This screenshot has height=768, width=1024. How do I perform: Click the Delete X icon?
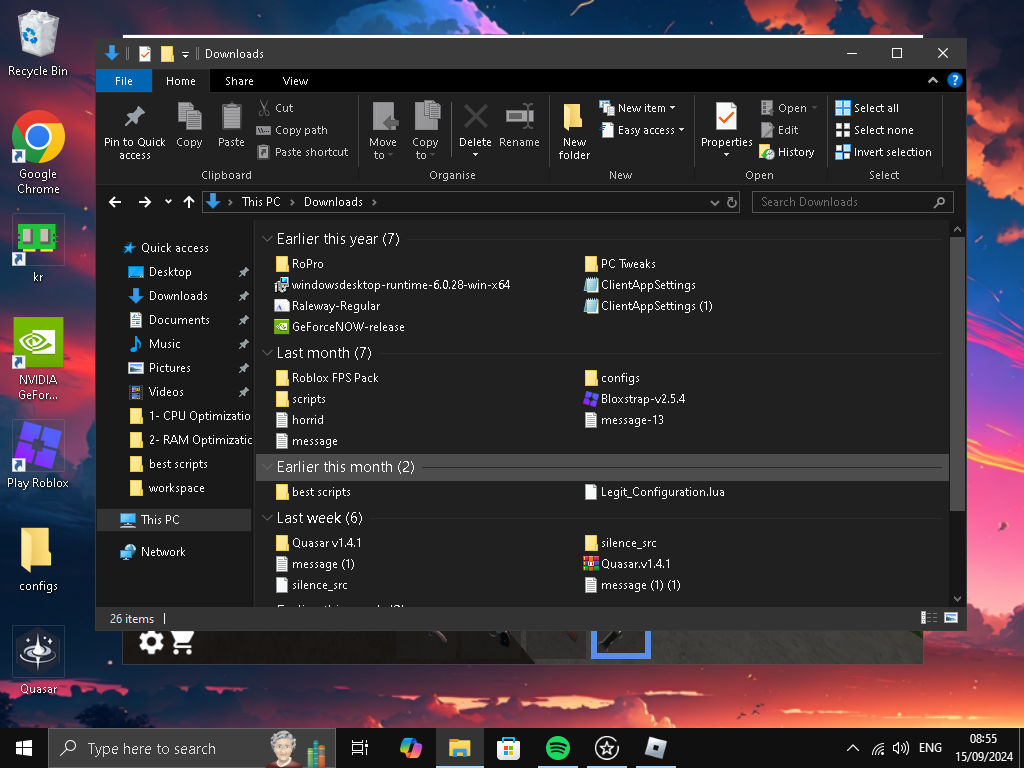[x=475, y=117]
